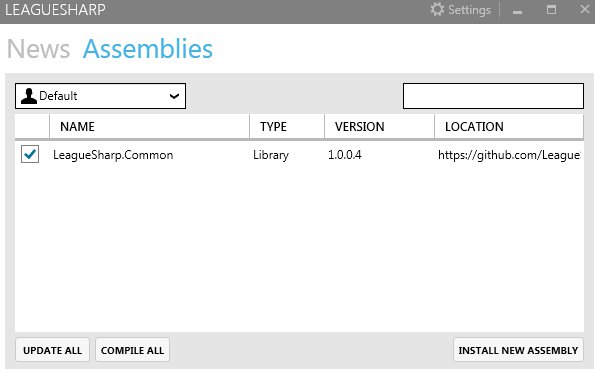Click the https://github.com/League location cell

click(509, 155)
